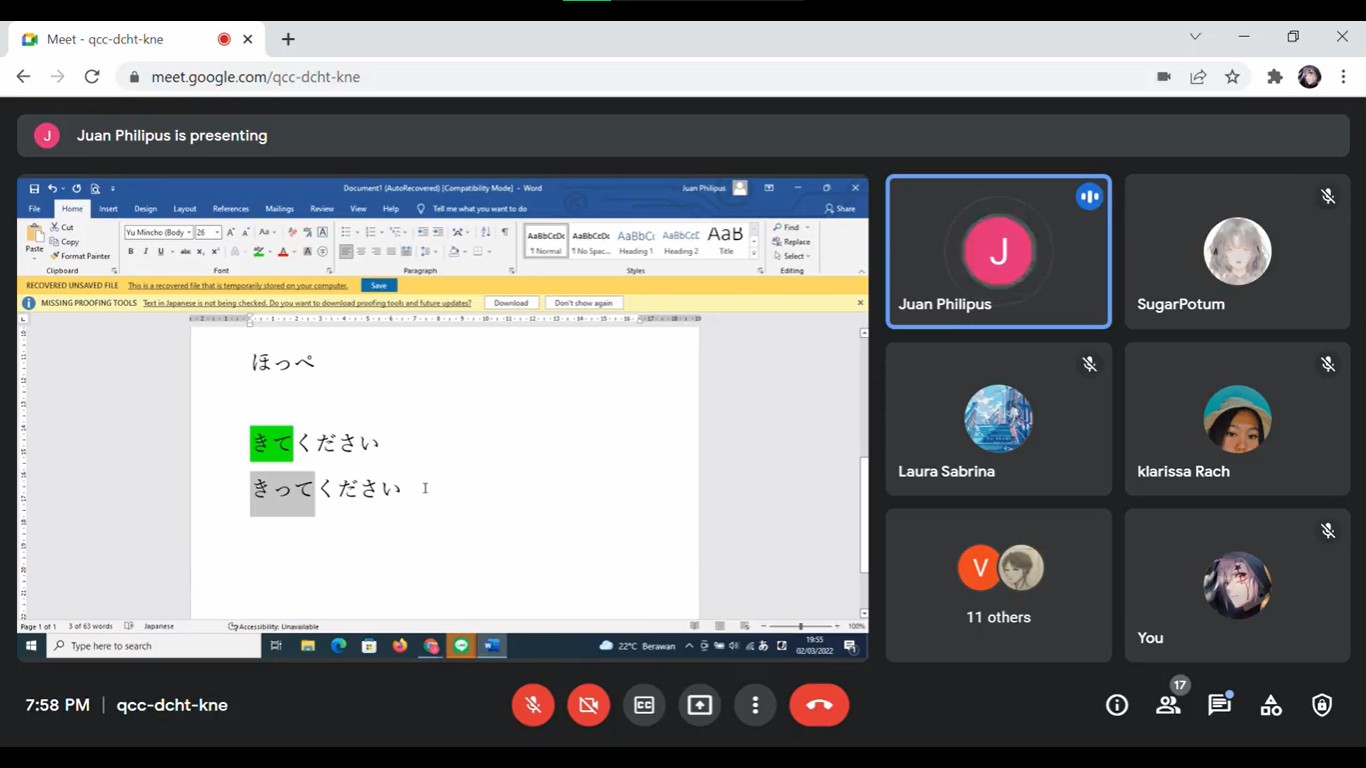Toggle Underline in presented Word ribbon
The image size is (1366, 768).
click(x=160, y=252)
